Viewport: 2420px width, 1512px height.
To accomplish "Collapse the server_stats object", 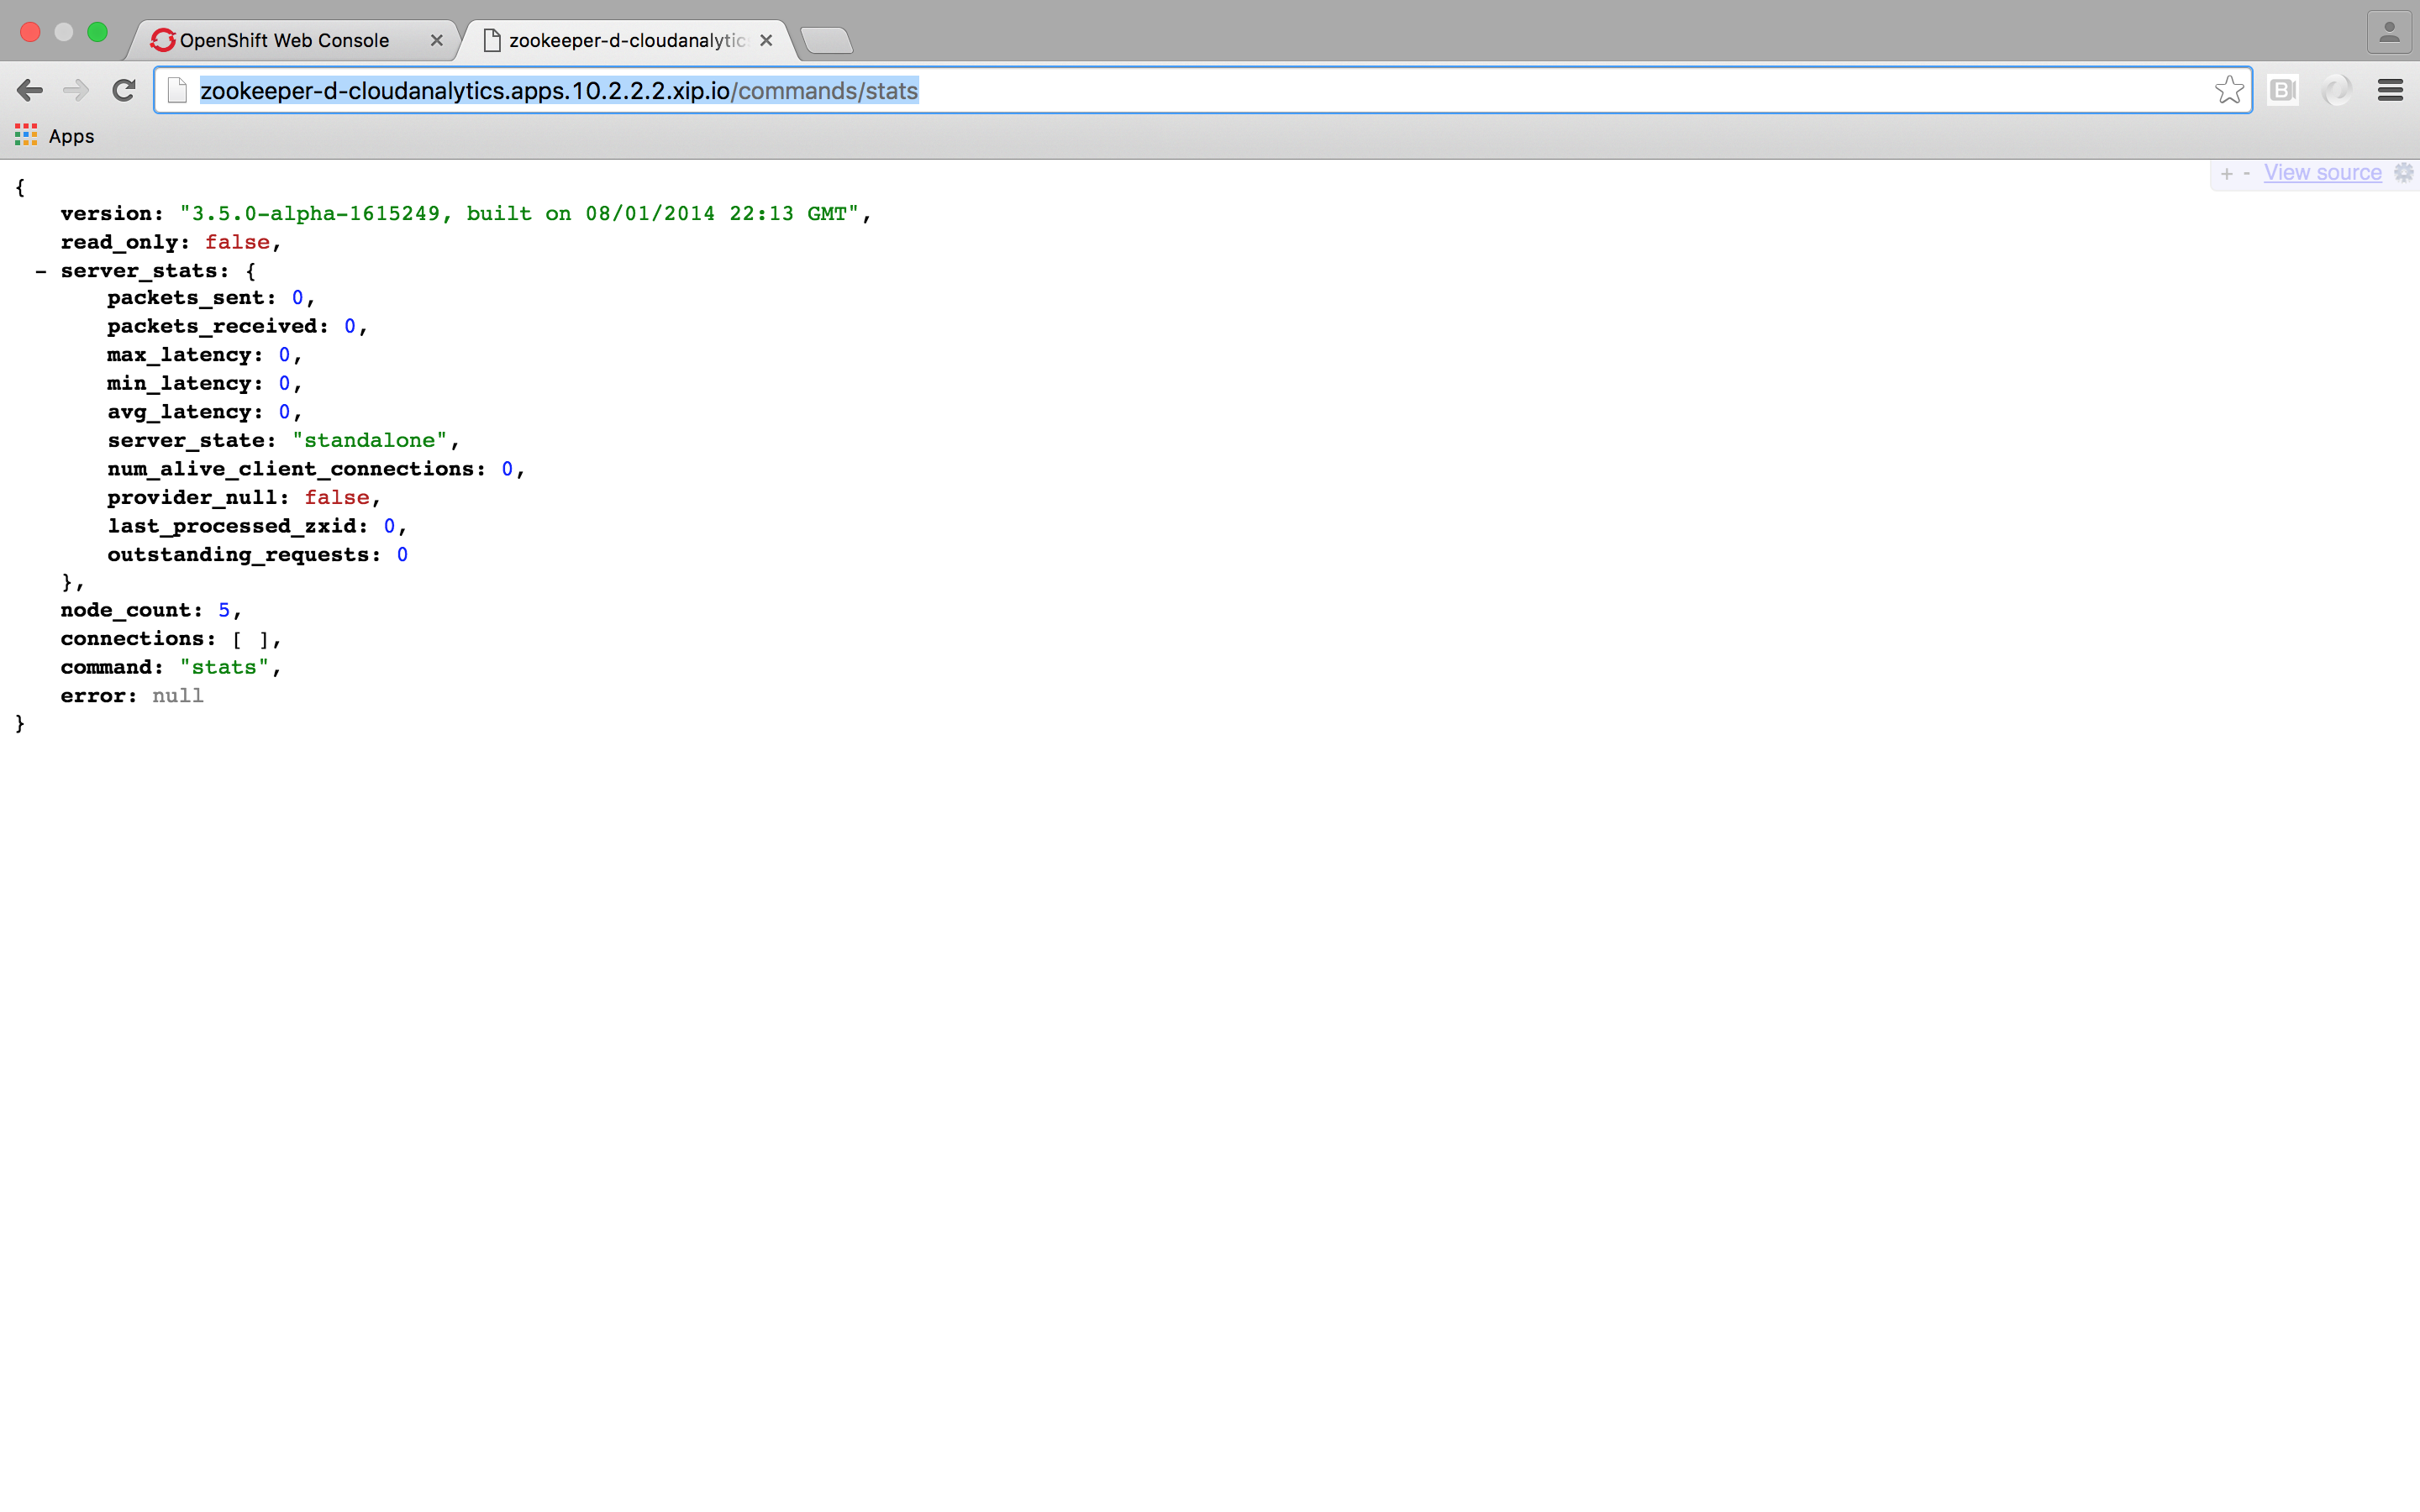I will pyautogui.click(x=41, y=271).
